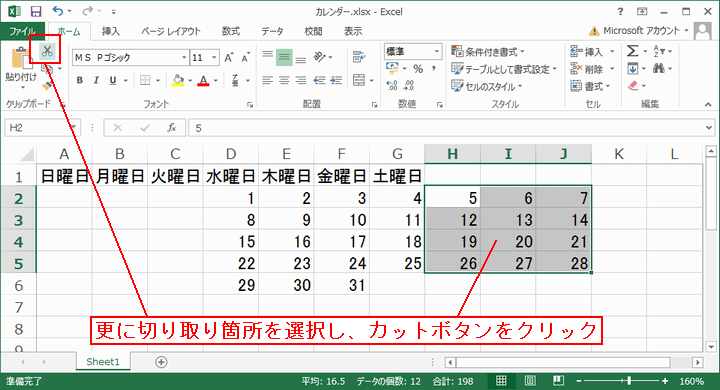Select the Format Painter brush
720x390 pixels.
coord(47,85)
